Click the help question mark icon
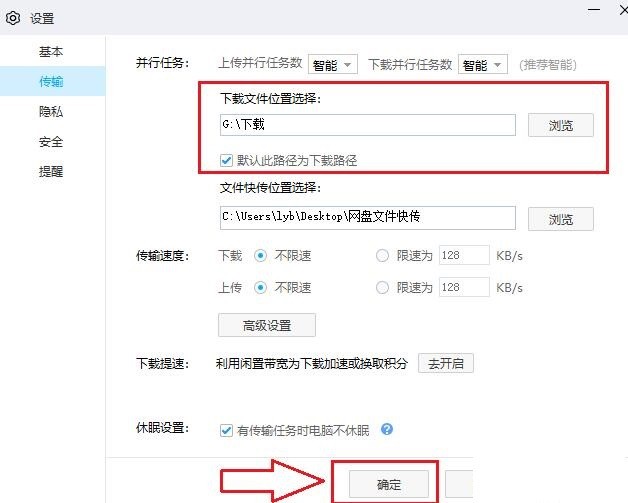 coord(387,430)
